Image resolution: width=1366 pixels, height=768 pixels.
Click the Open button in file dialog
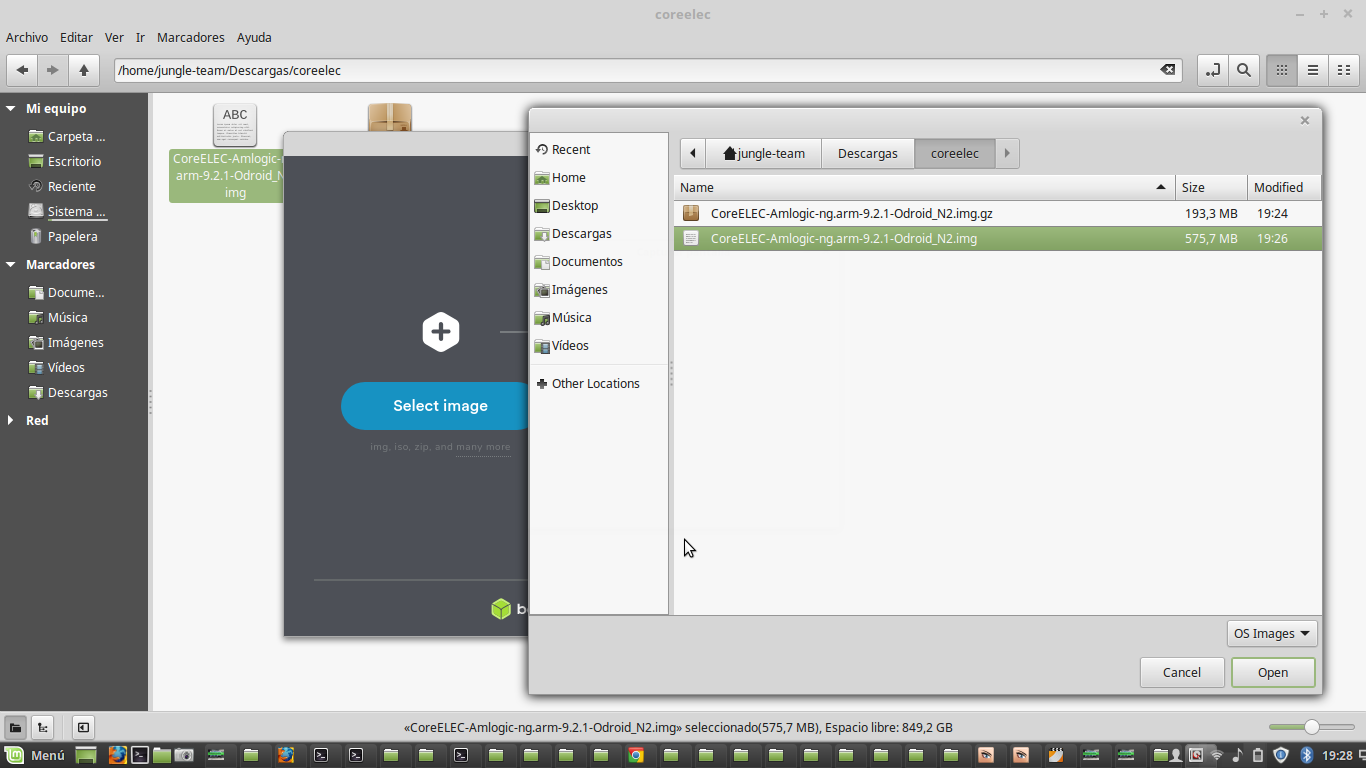[x=1272, y=672]
